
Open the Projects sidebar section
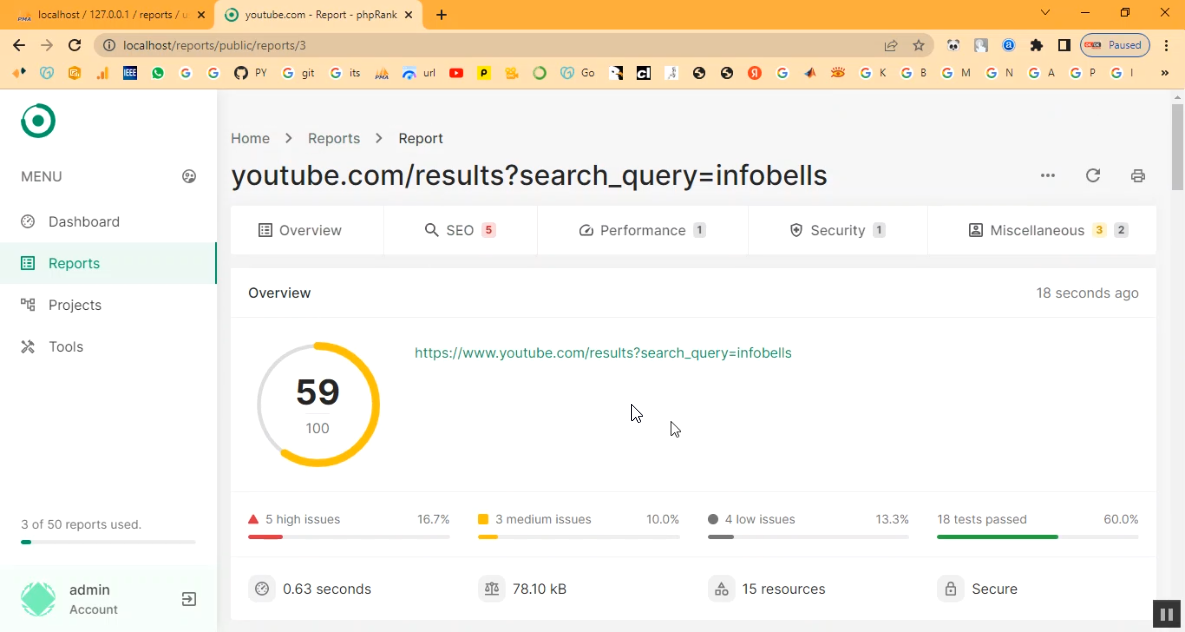tap(74, 305)
